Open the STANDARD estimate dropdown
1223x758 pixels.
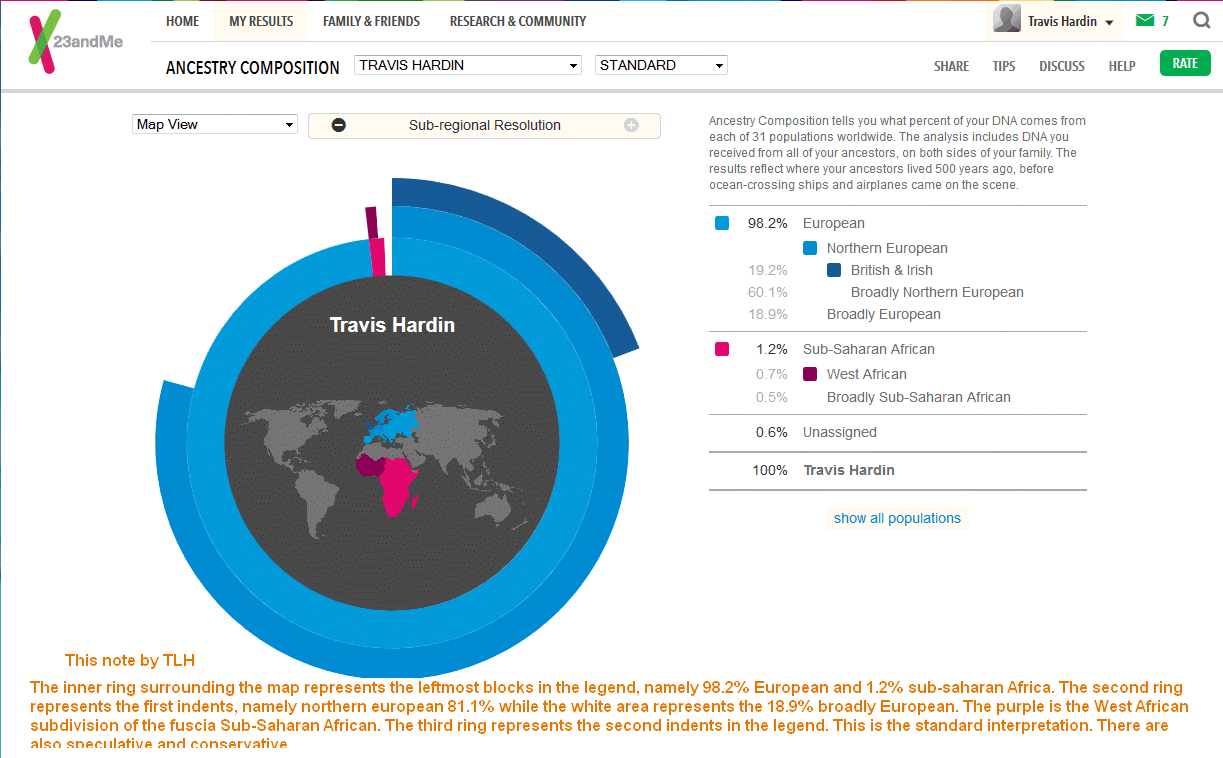point(661,65)
